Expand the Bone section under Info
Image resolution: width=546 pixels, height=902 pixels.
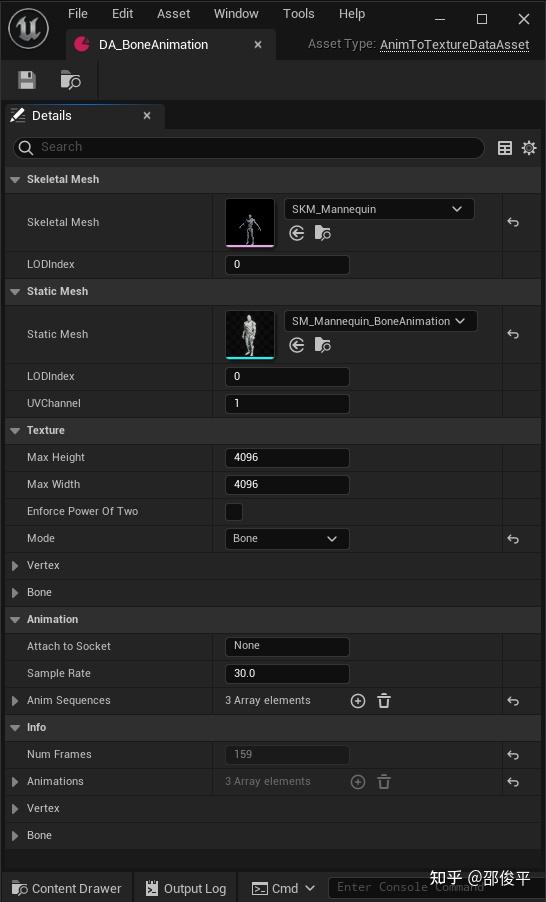[x=16, y=836]
